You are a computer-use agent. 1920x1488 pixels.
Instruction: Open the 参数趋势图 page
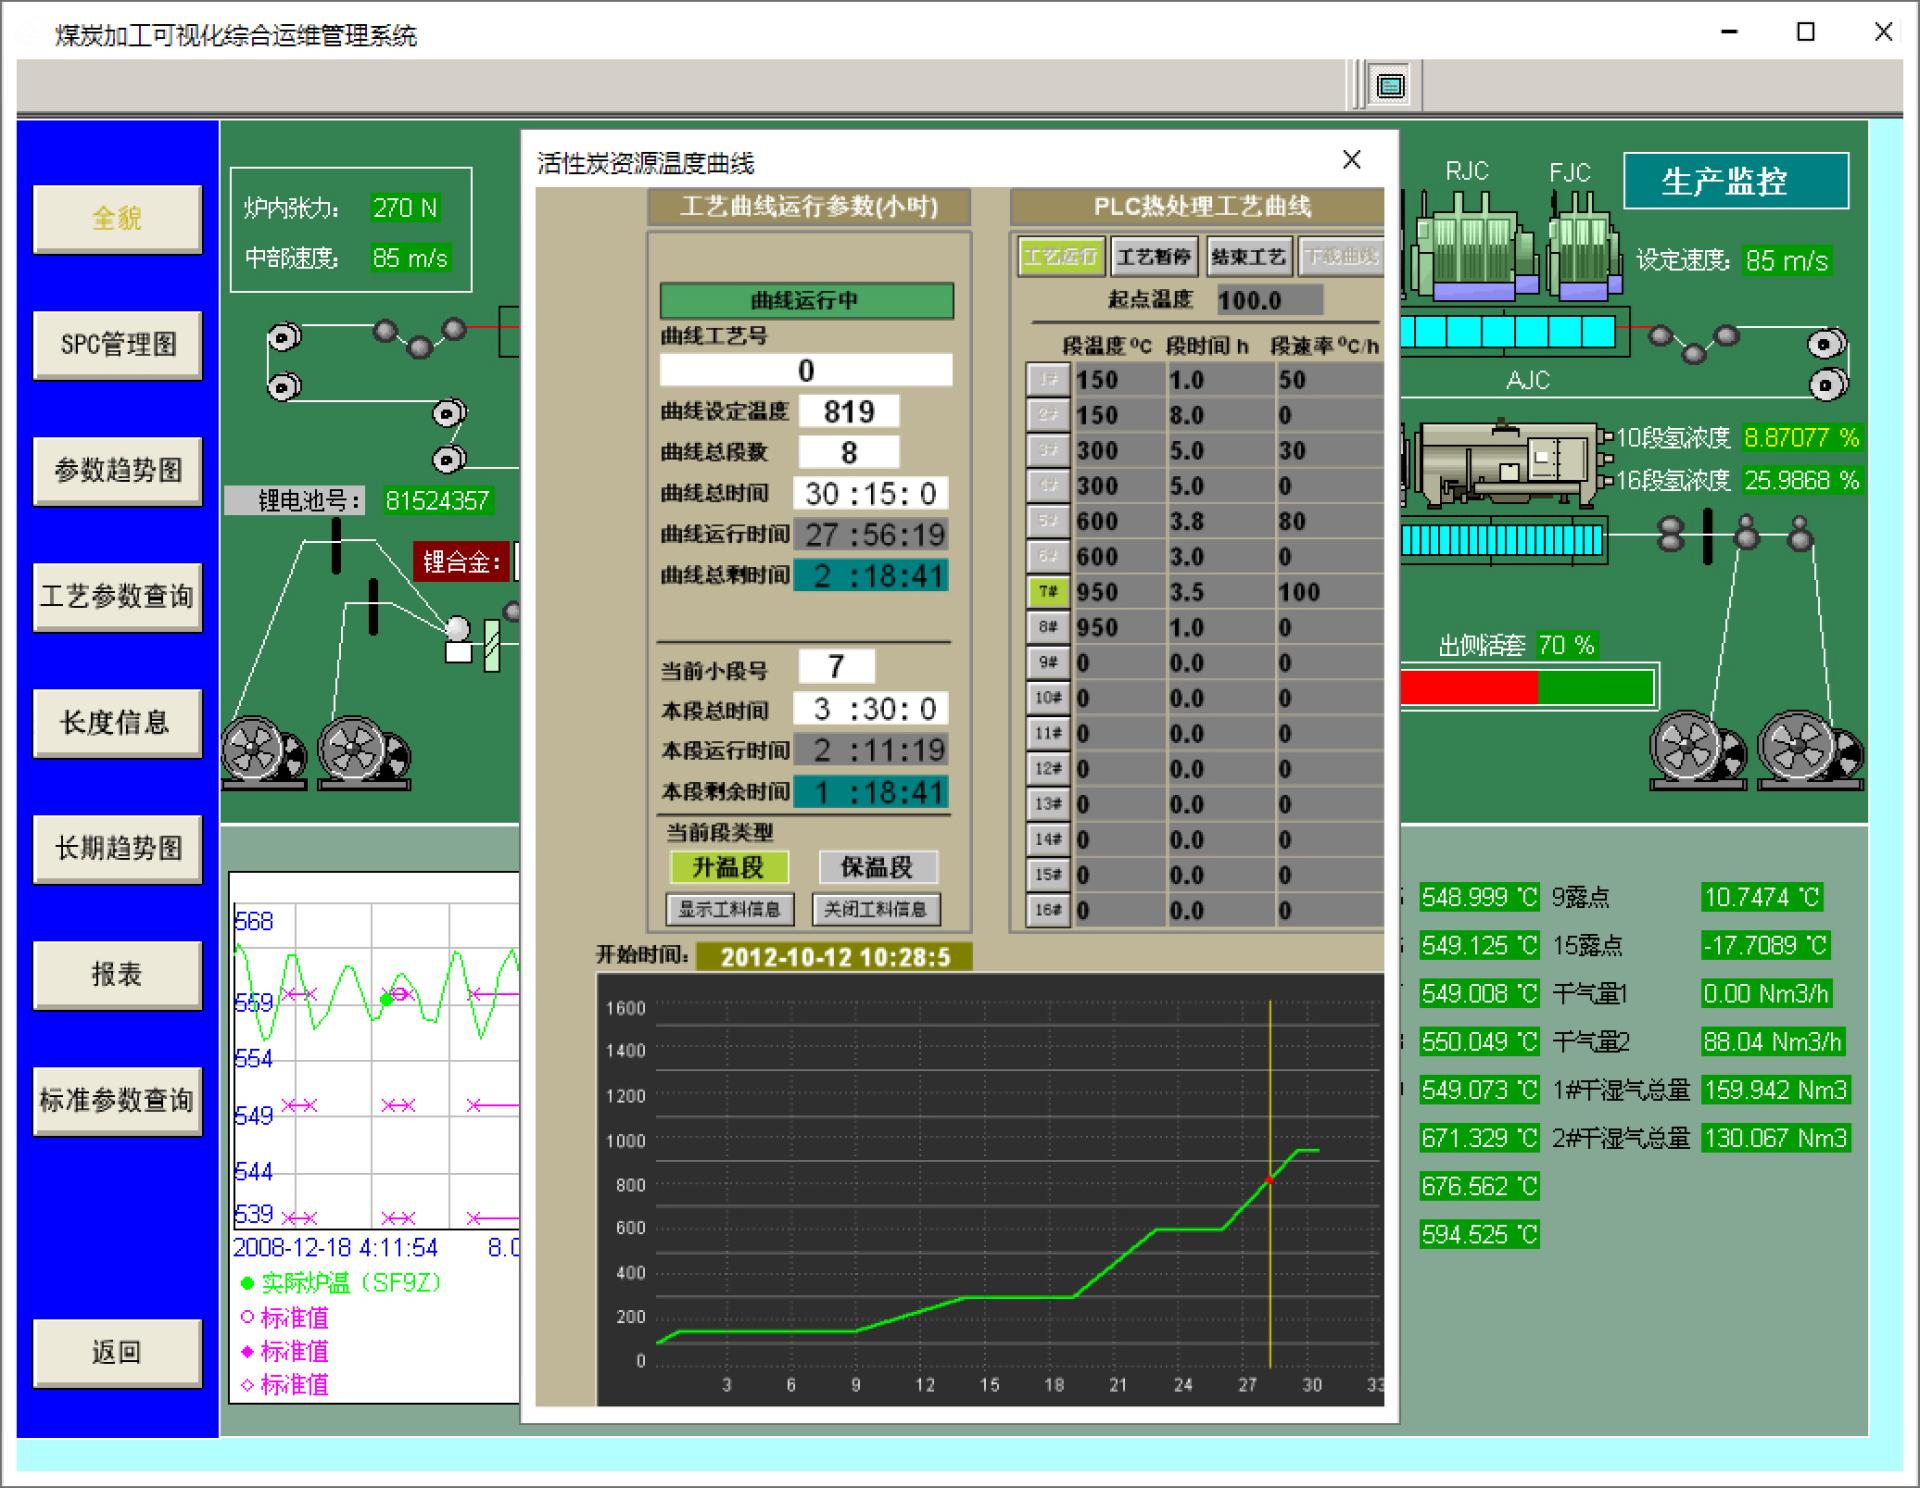[118, 471]
